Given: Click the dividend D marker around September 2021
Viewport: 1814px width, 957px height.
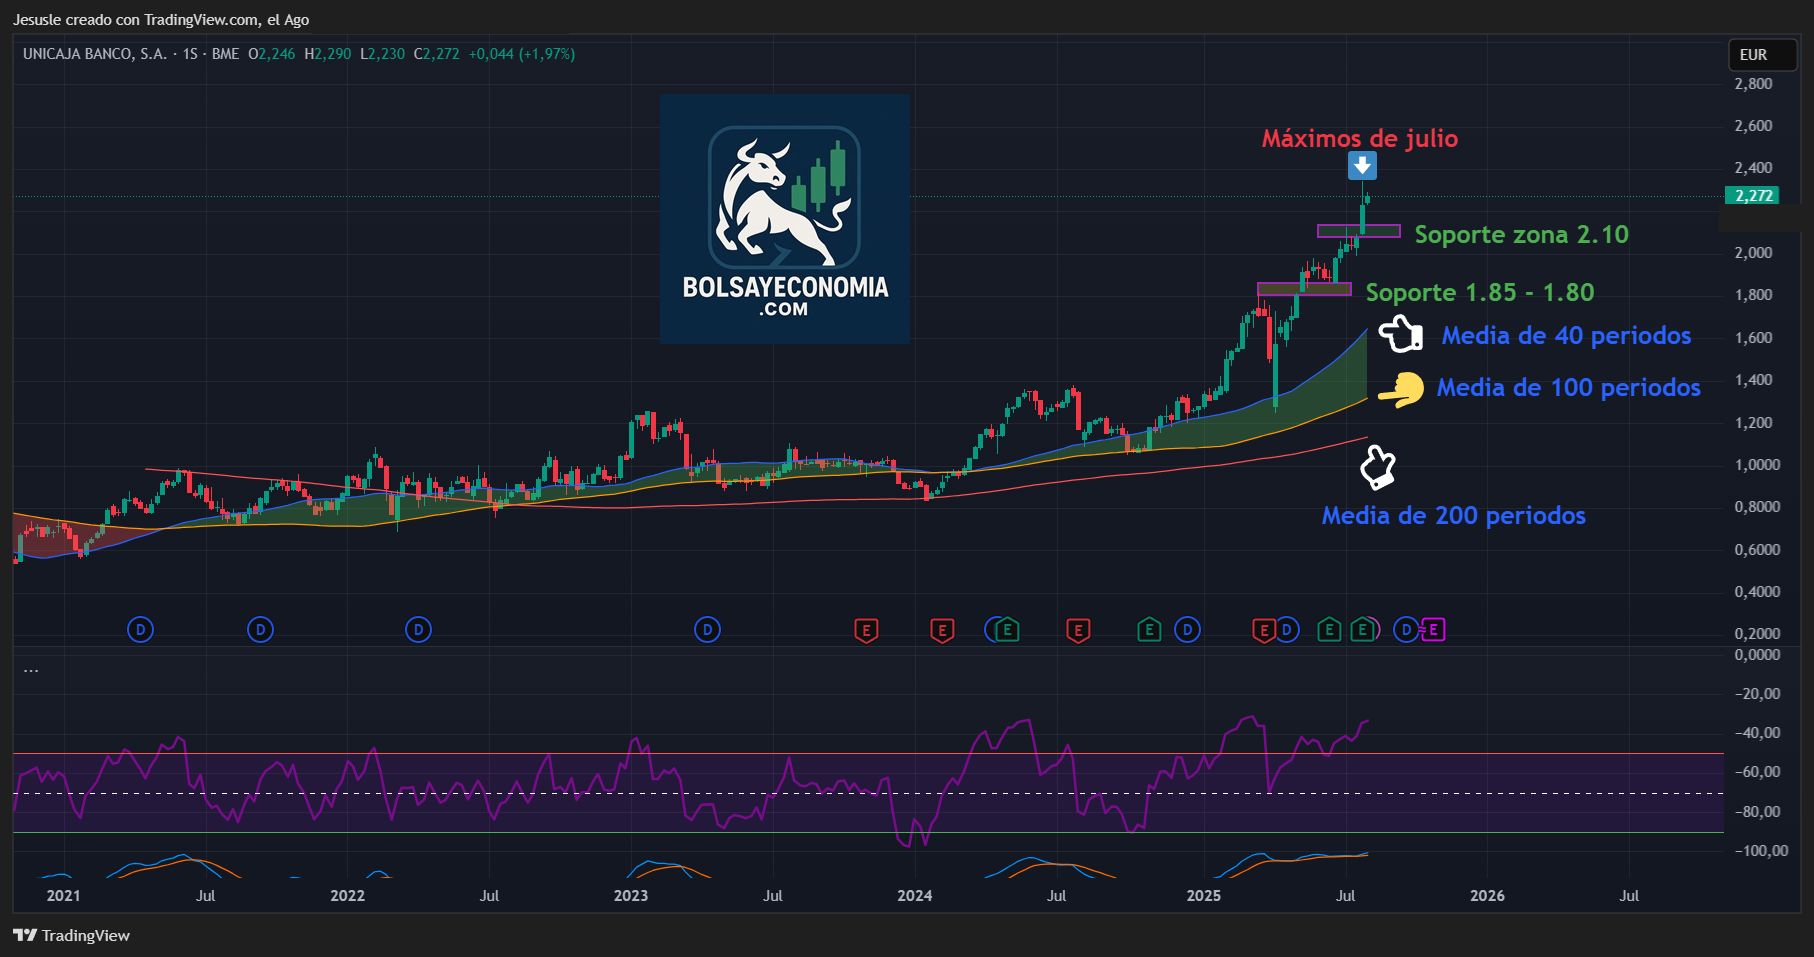Looking at the screenshot, I should point(260,630).
